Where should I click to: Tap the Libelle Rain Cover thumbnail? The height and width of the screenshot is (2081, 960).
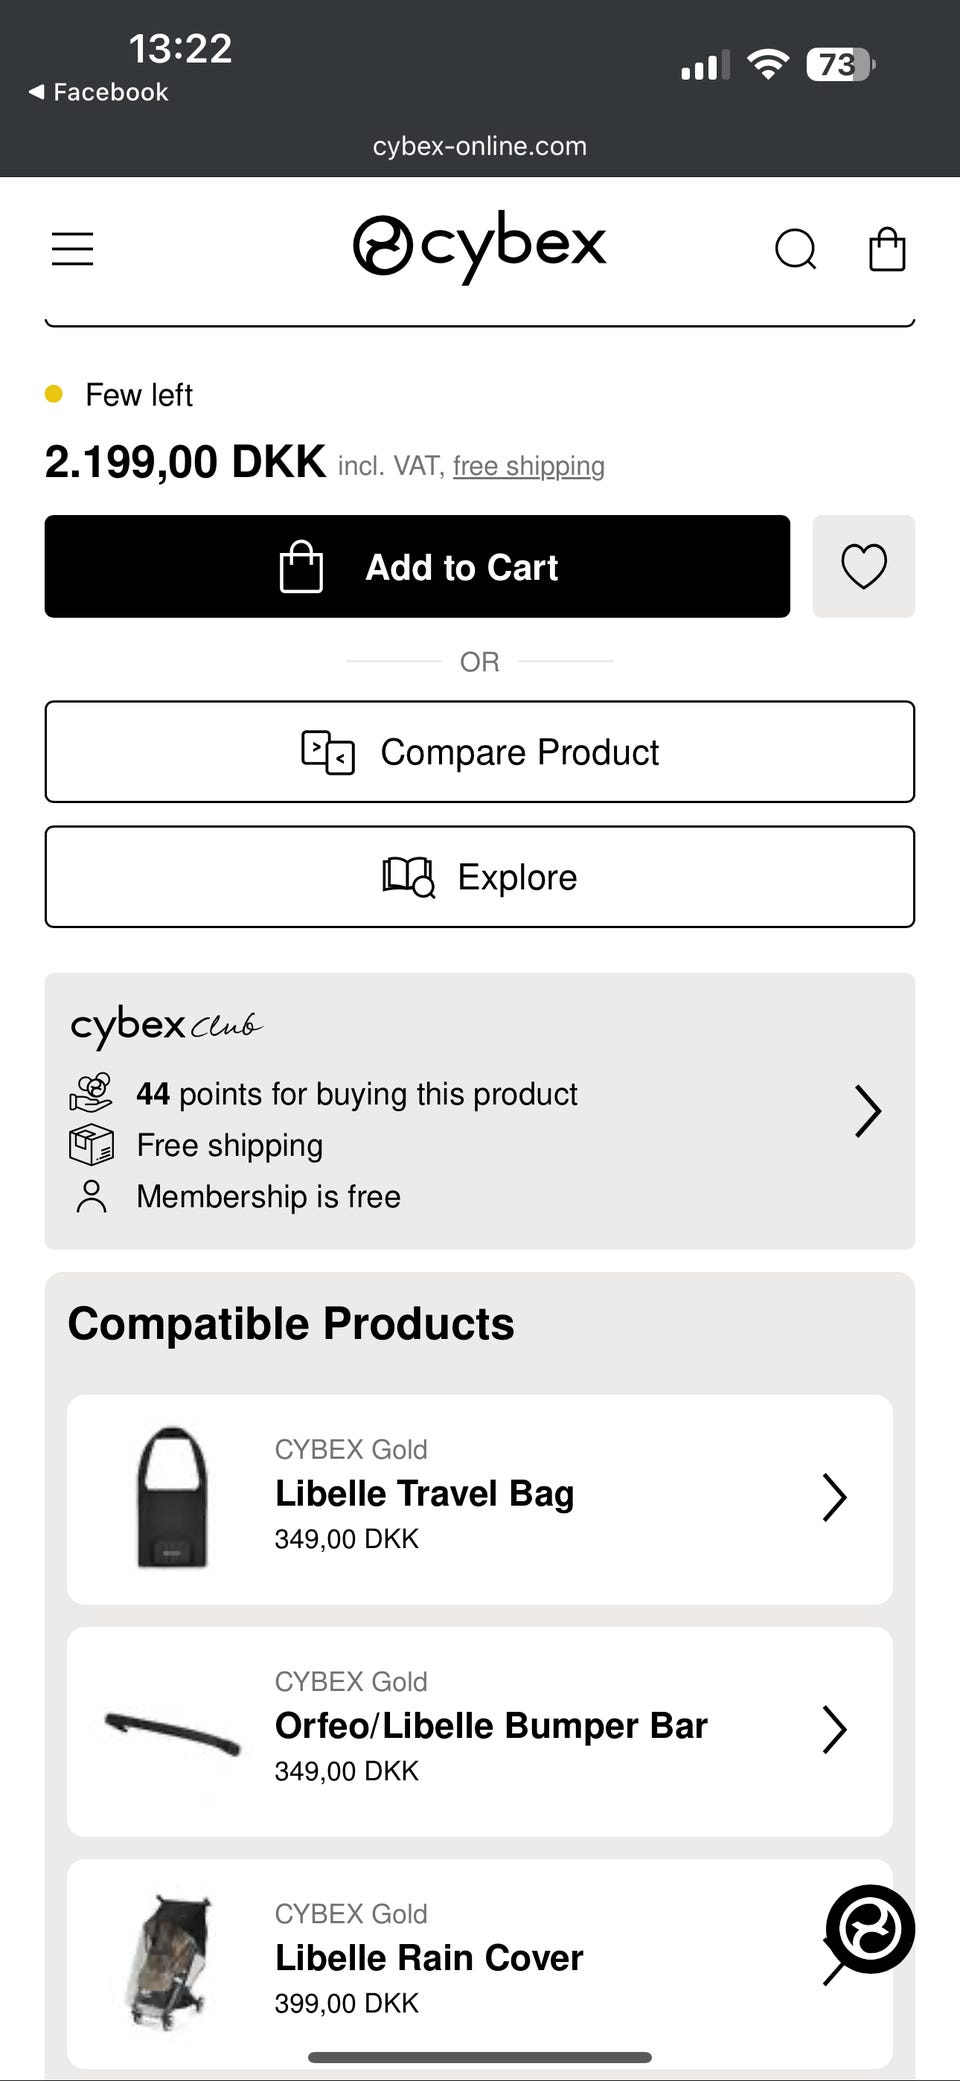click(x=172, y=1960)
